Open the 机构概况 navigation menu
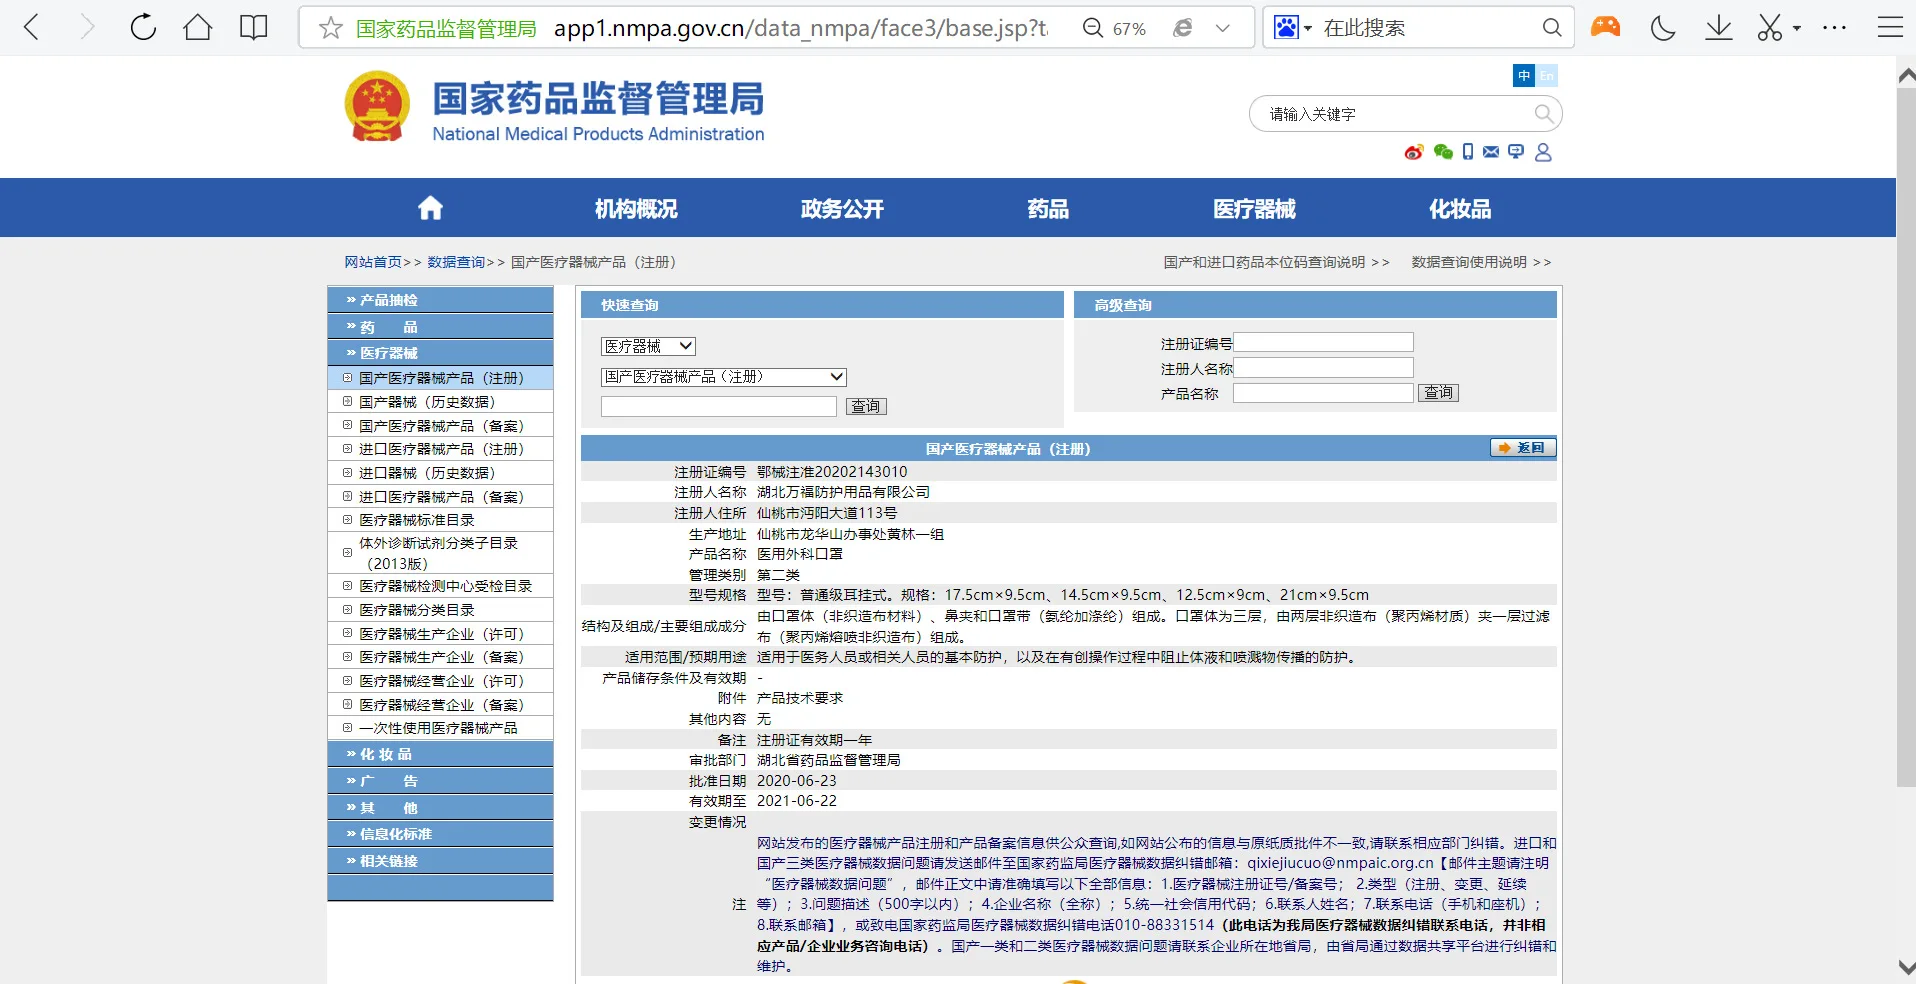Viewport: 1916px width, 984px height. point(636,209)
